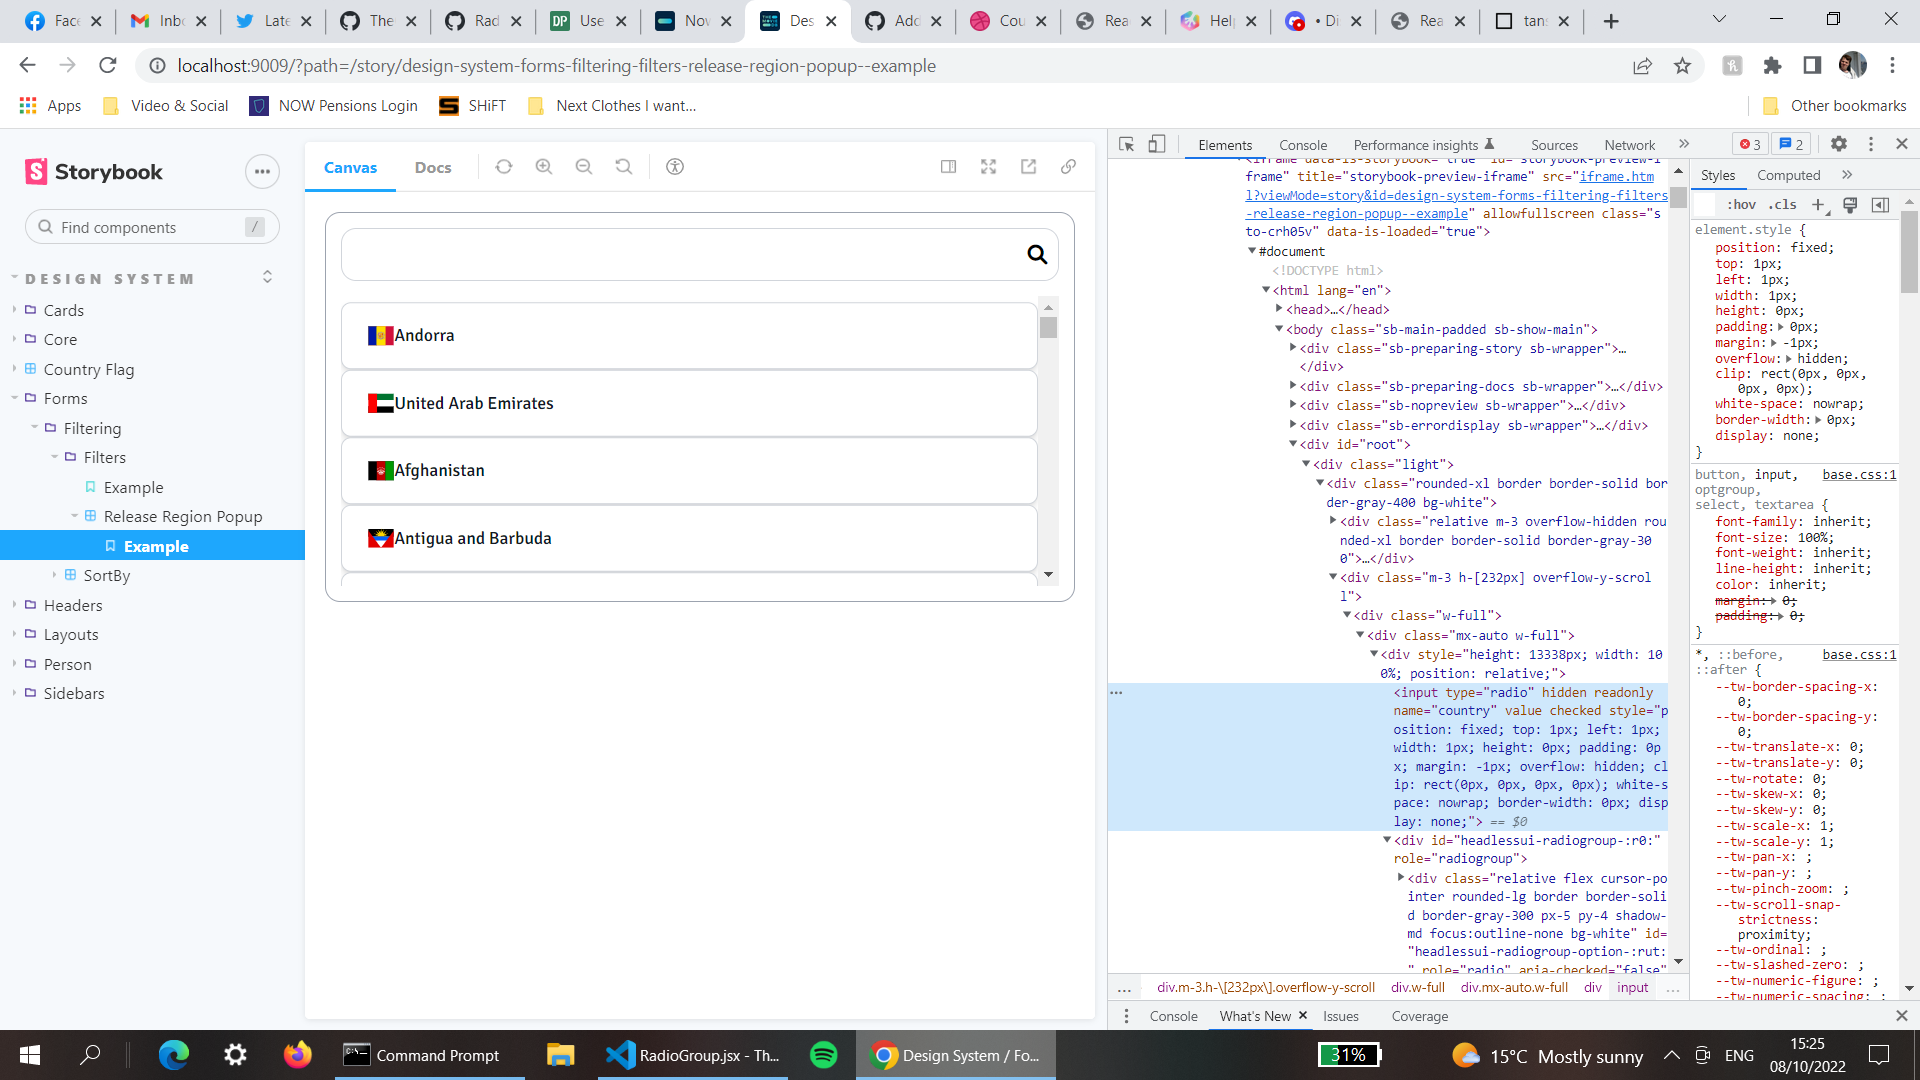Collapse the Forms folder

tap(65, 399)
